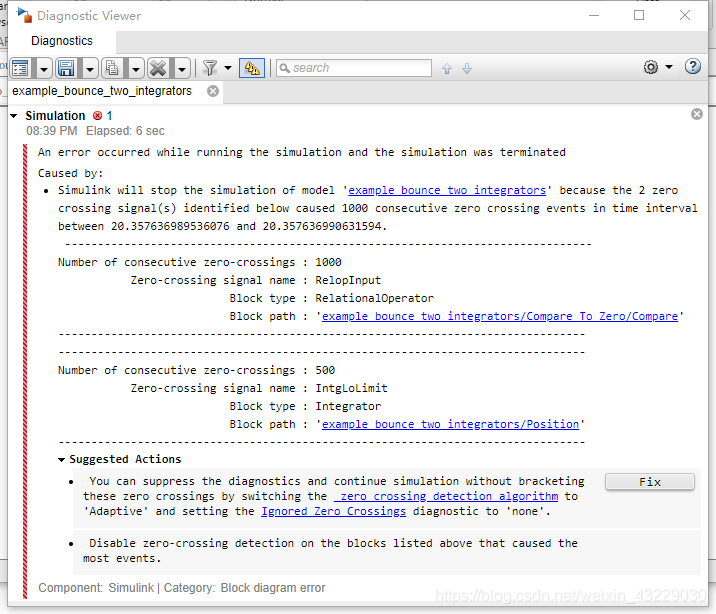The width and height of the screenshot is (716, 614).
Task: Click the zero-crossings count value '500'
Action: coord(325,370)
